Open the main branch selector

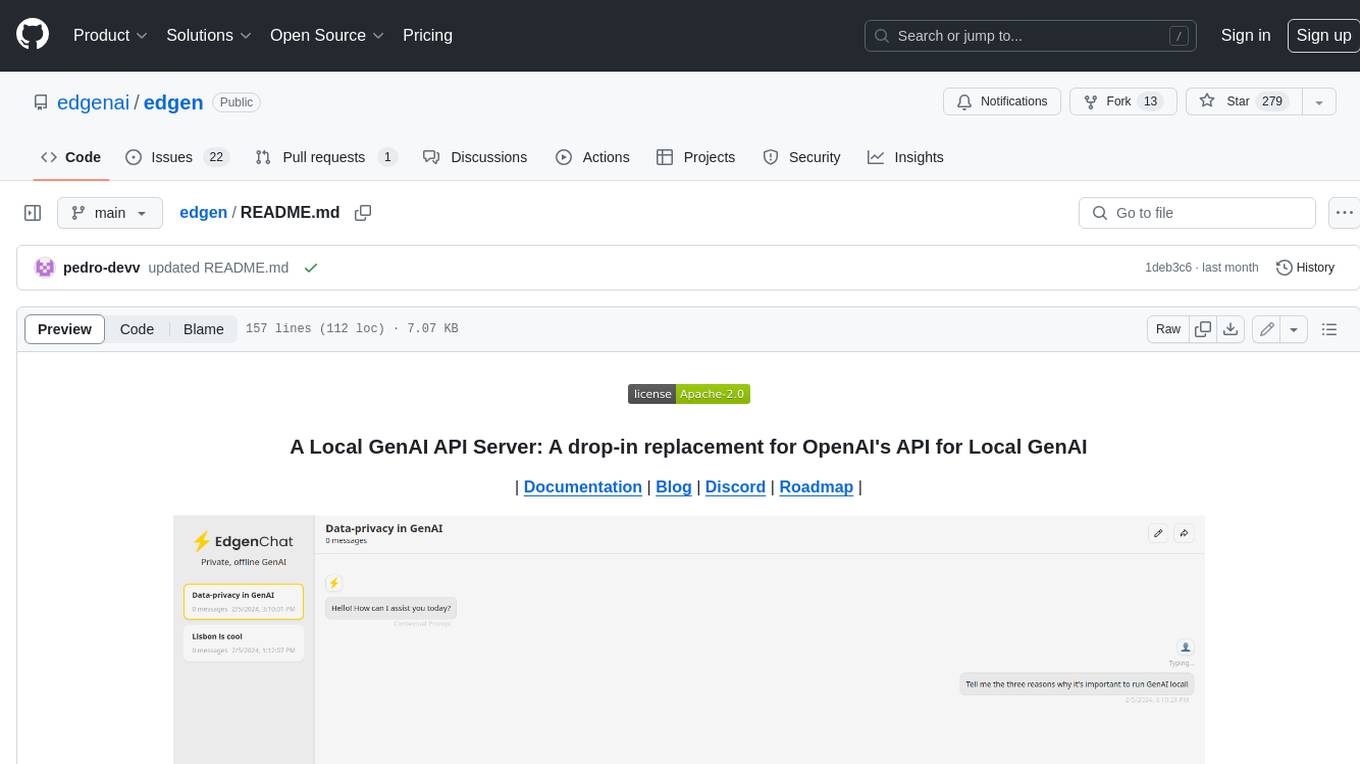109,213
